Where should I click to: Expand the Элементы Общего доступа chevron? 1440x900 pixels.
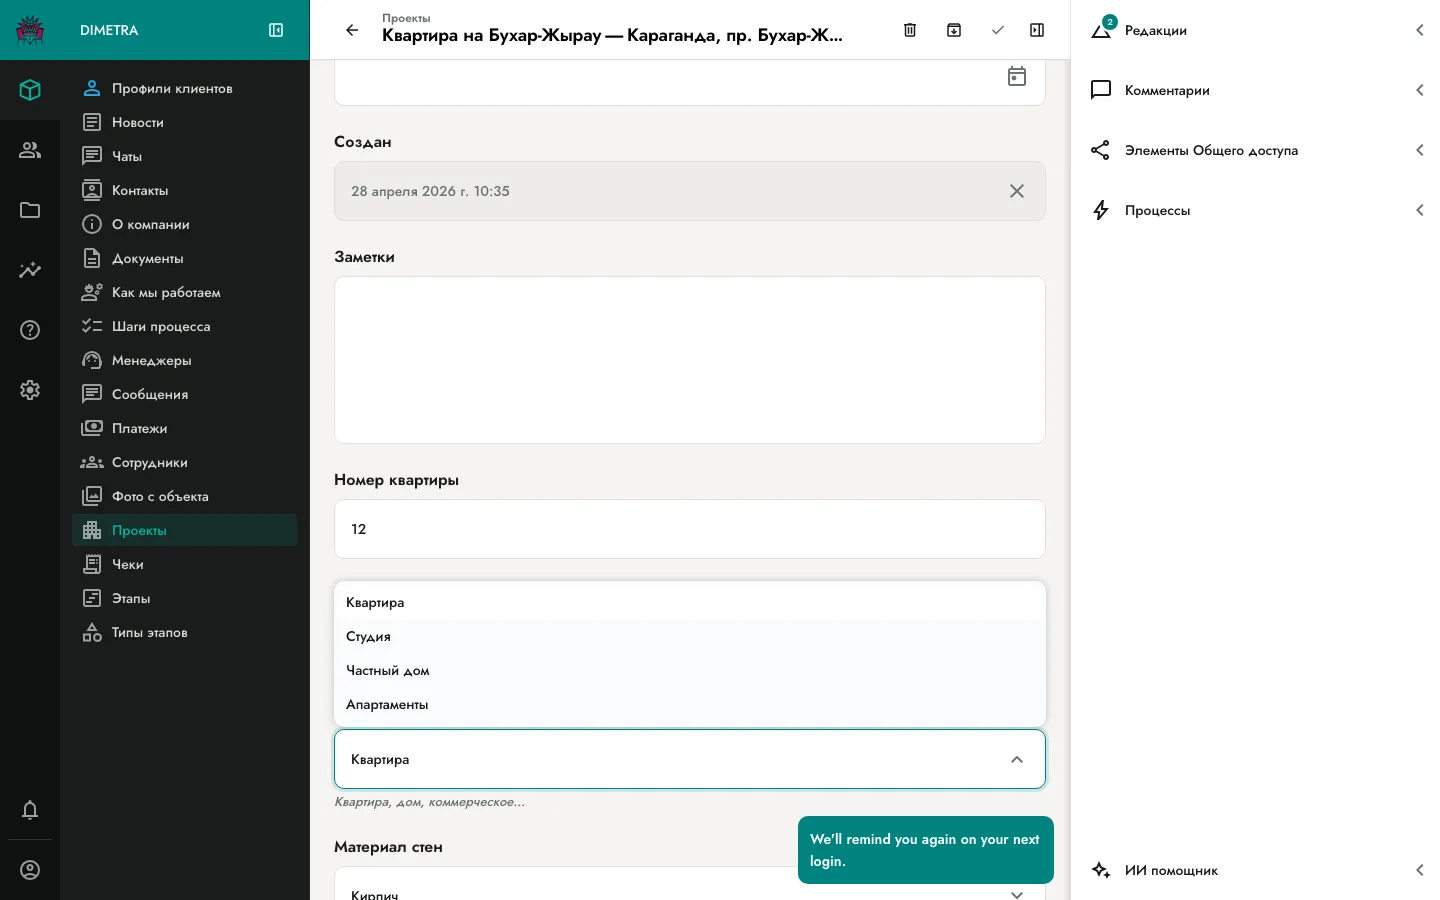[1420, 150]
